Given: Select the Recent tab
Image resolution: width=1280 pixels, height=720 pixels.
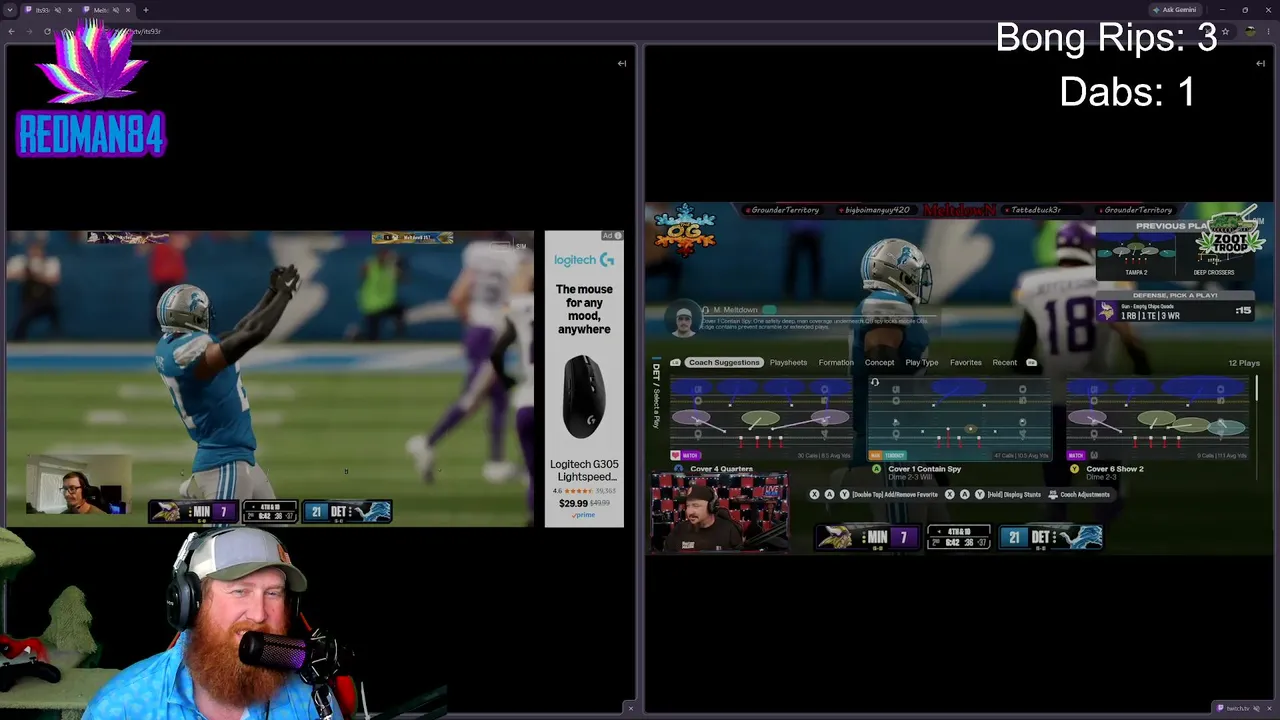Looking at the screenshot, I should click(1004, 362).
